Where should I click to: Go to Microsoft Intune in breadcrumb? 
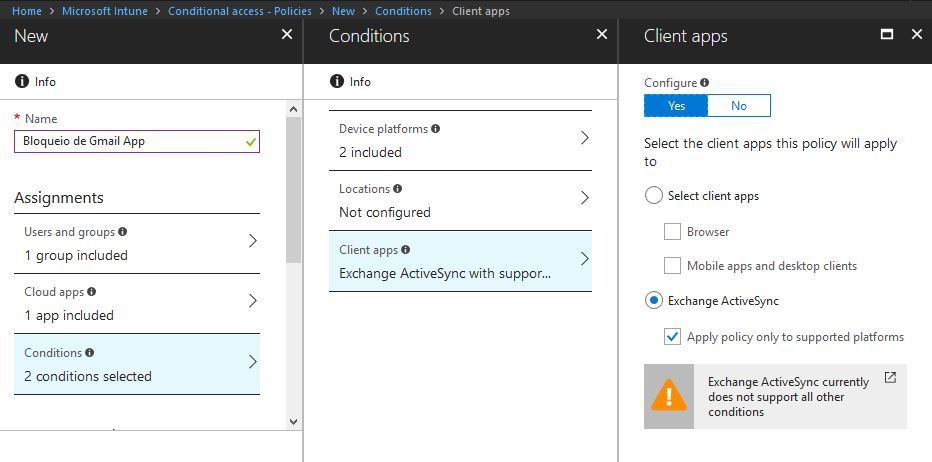105,11
